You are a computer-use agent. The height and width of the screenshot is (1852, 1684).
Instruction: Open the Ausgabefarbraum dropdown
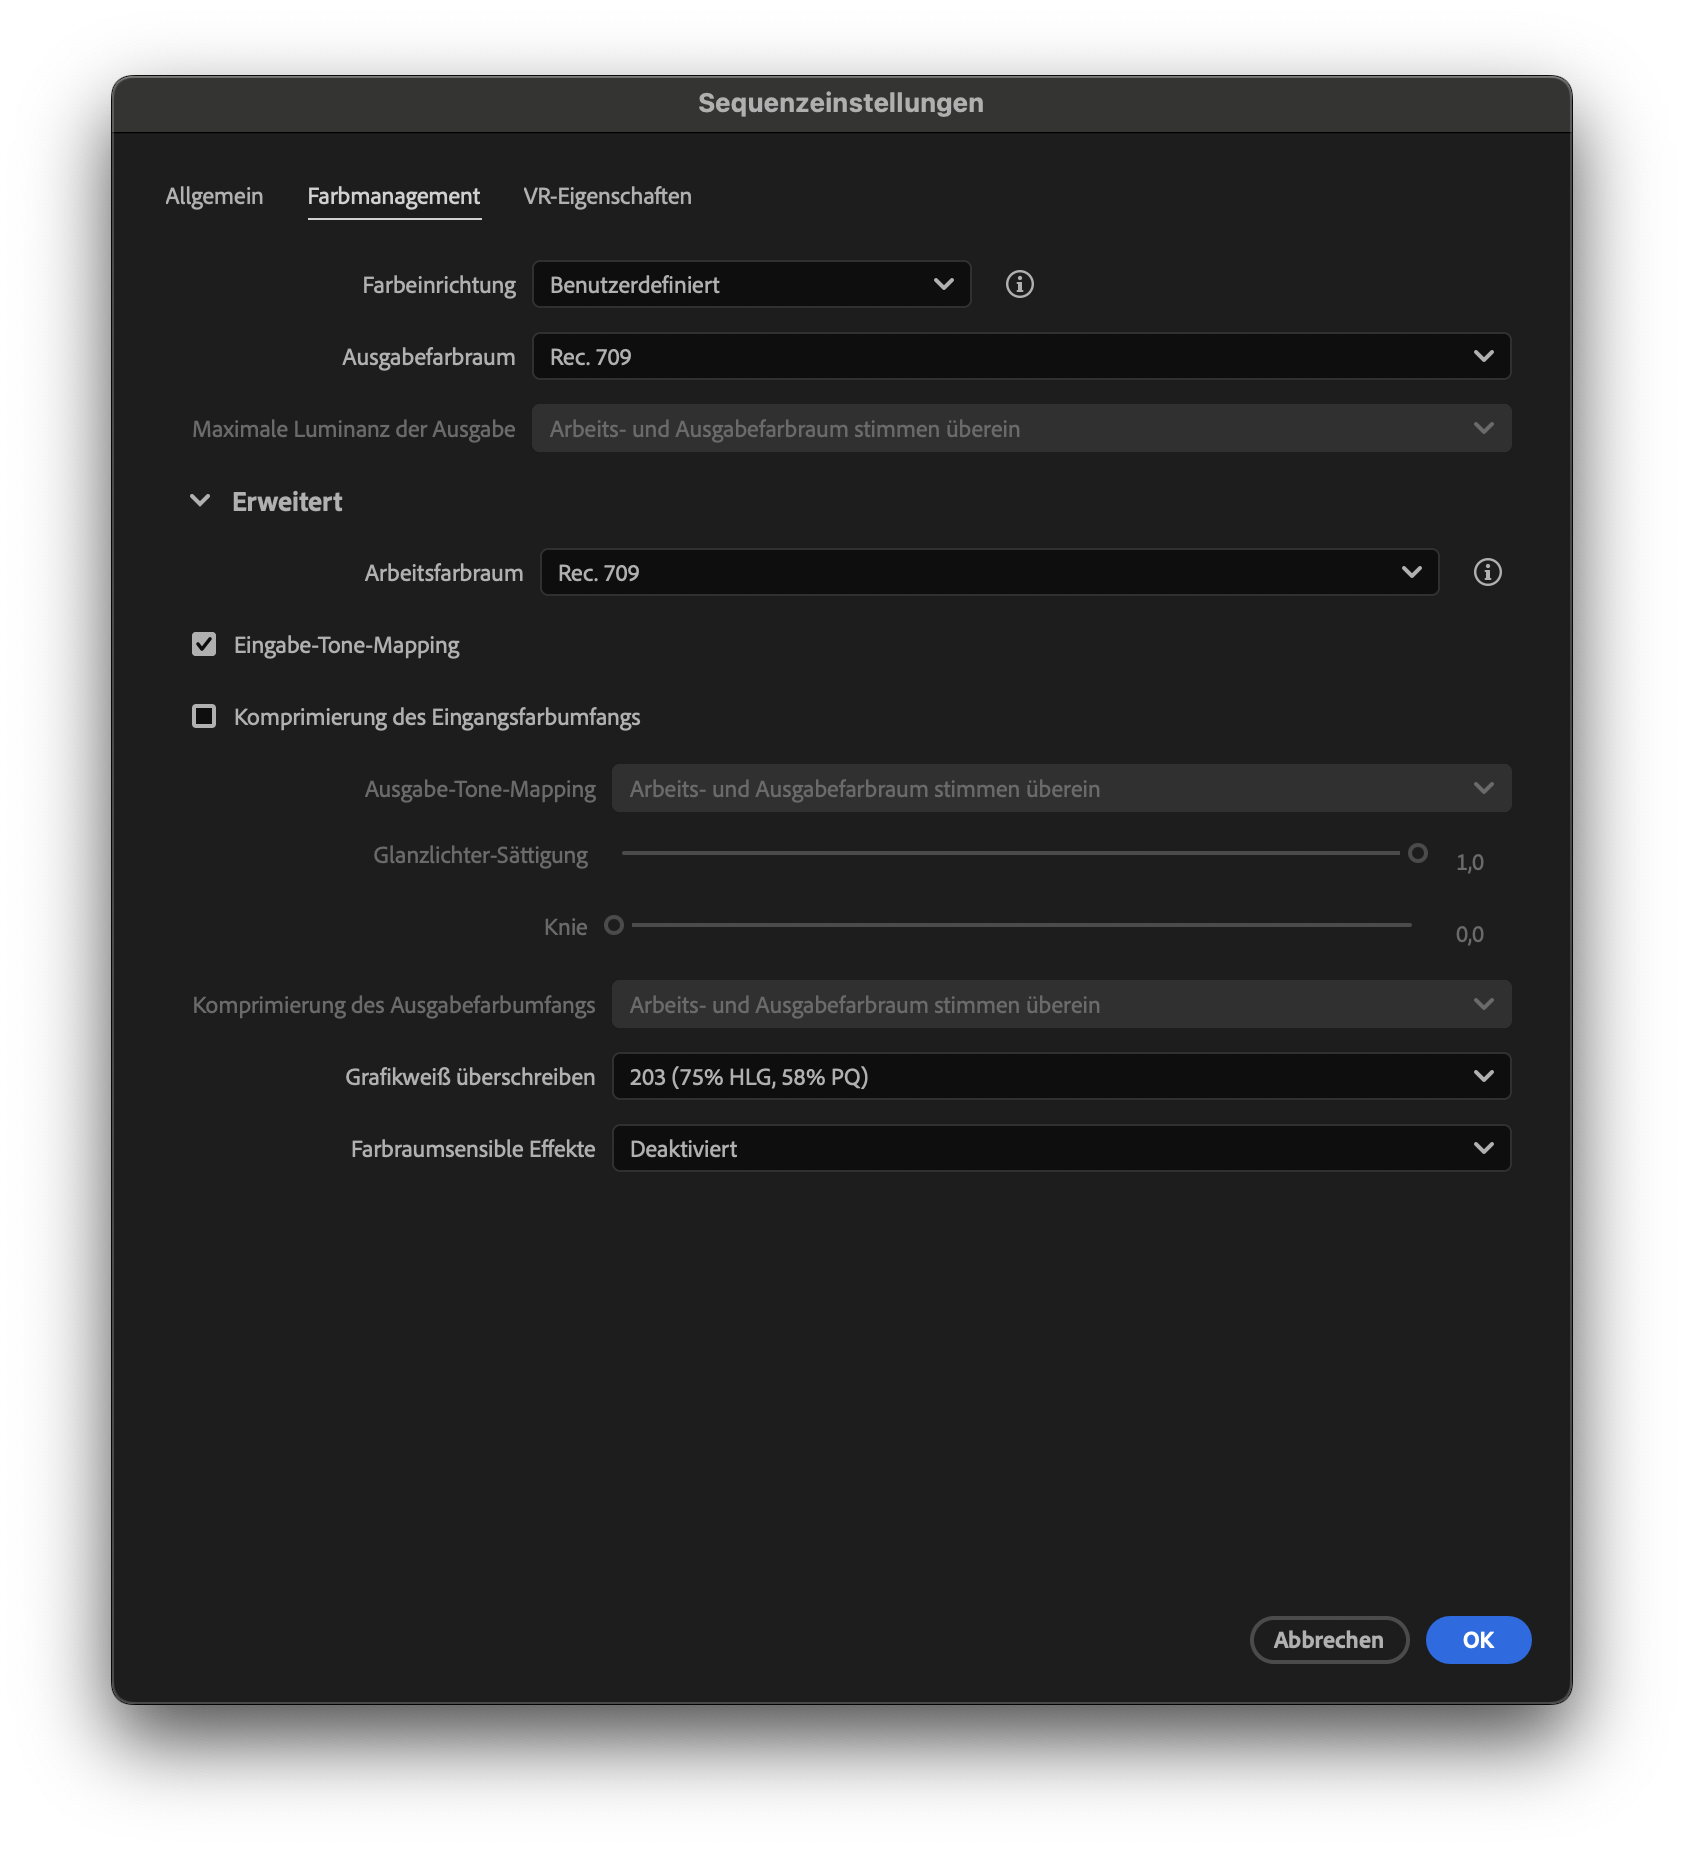click(1020, 356)
